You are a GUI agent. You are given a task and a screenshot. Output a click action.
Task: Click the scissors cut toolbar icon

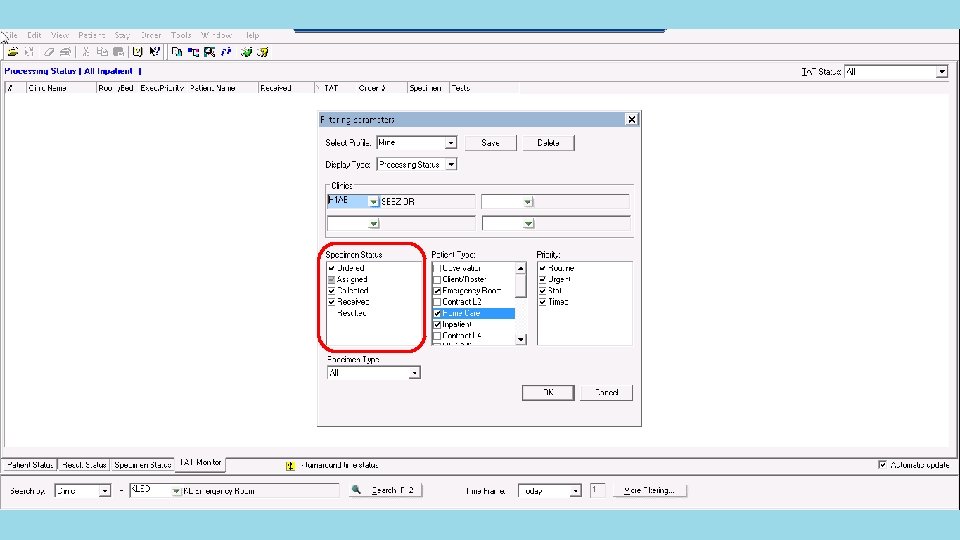pos(86,52)
